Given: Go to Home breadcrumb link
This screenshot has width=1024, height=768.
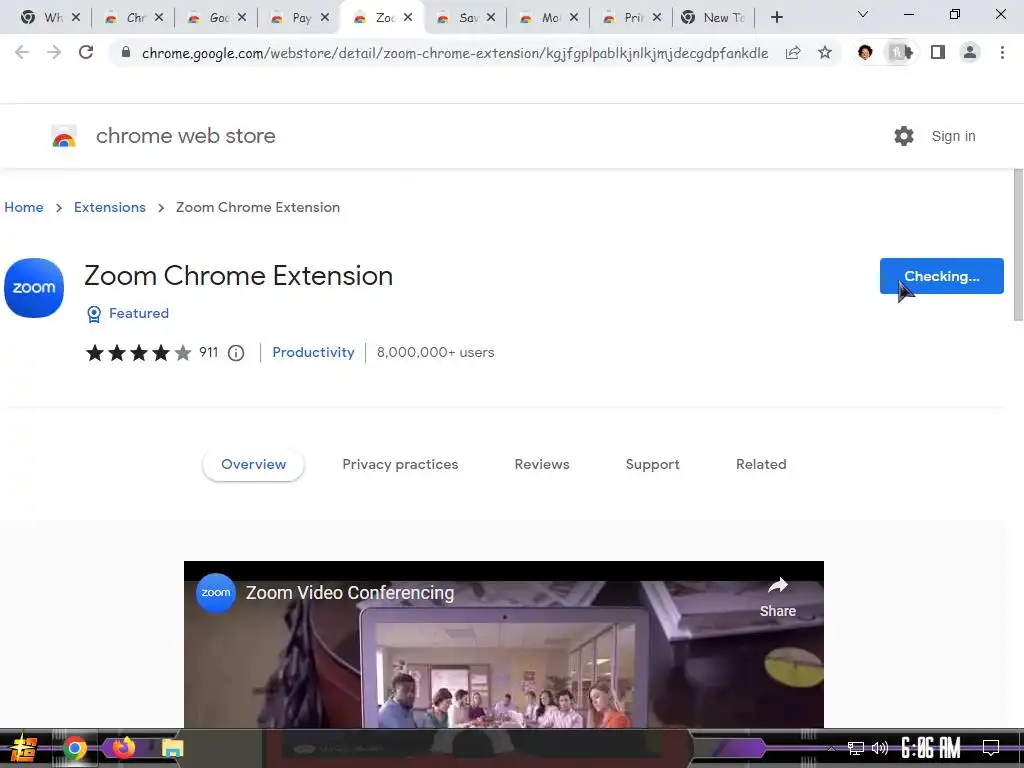Looking at the screenshot, I should [24, 207].
